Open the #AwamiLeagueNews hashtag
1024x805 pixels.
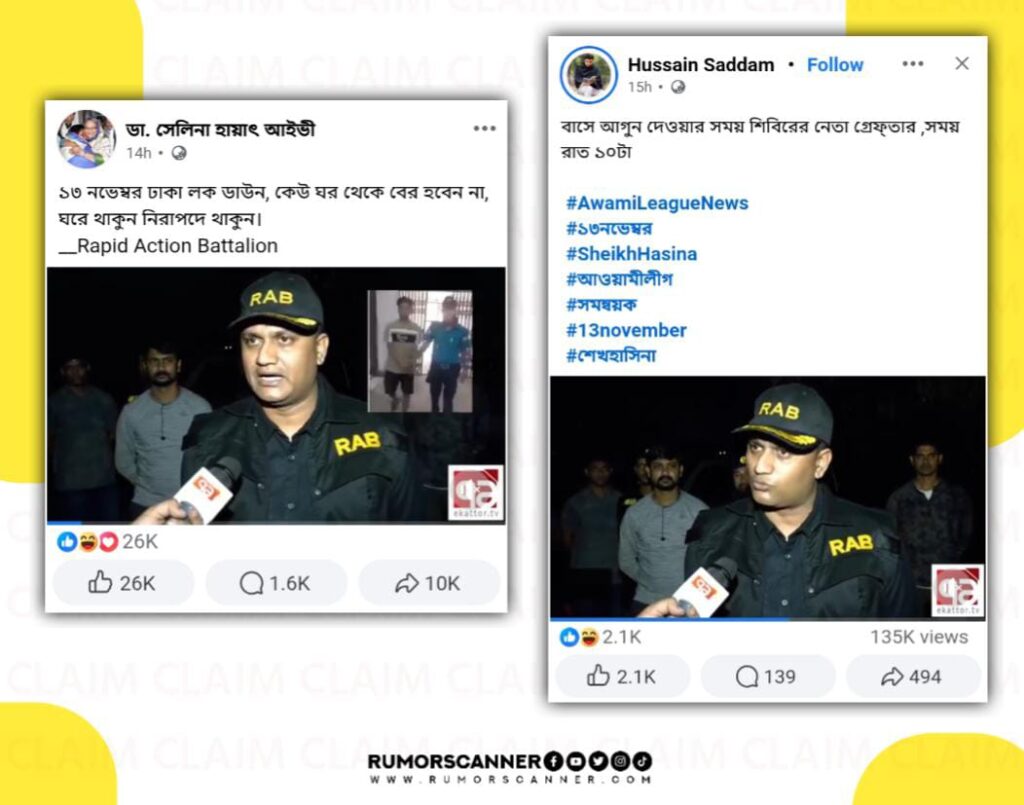(x=657, y=203)
